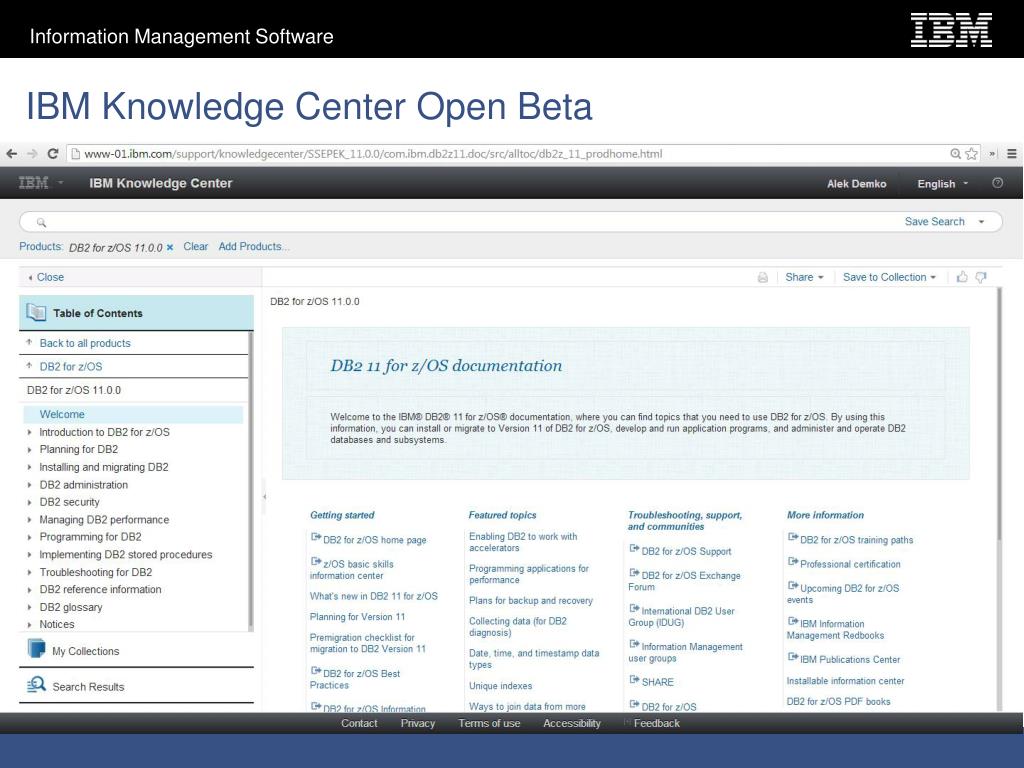Click the zoom magnifier in address bar
The image size is (1024, 768).
955,154
